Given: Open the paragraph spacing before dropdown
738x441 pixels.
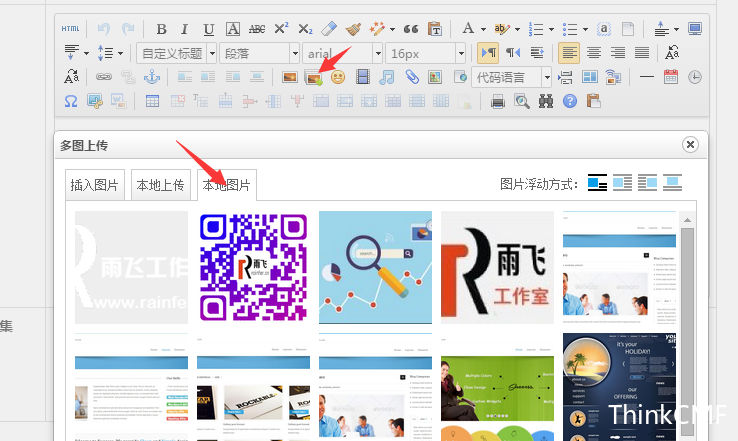Looking at the screenshot, I should [676, 29].
